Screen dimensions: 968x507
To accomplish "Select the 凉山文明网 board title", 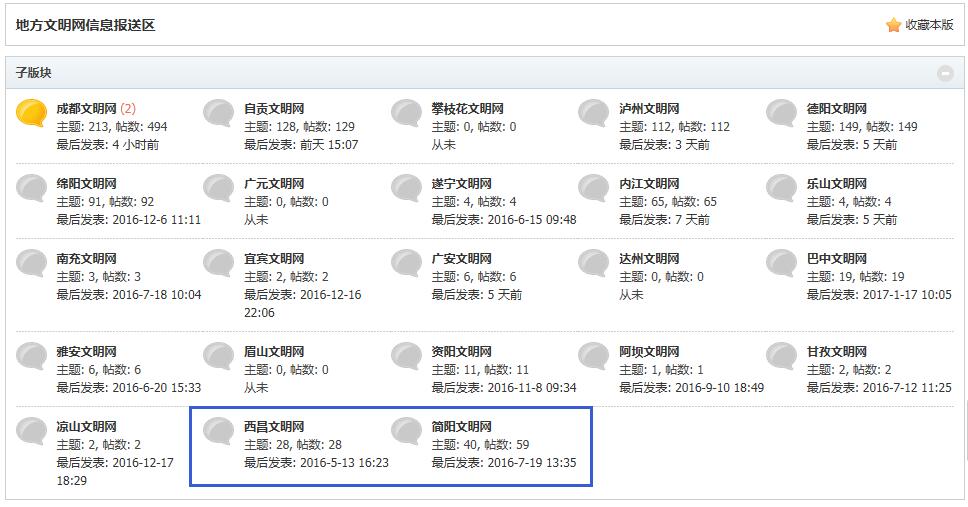I will click(86, 426).
